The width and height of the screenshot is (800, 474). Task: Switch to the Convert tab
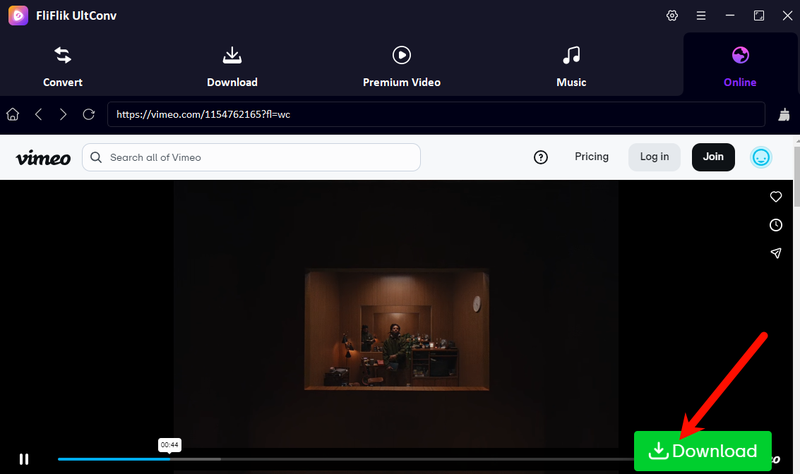pyautogui.click(x=63, y=67)
